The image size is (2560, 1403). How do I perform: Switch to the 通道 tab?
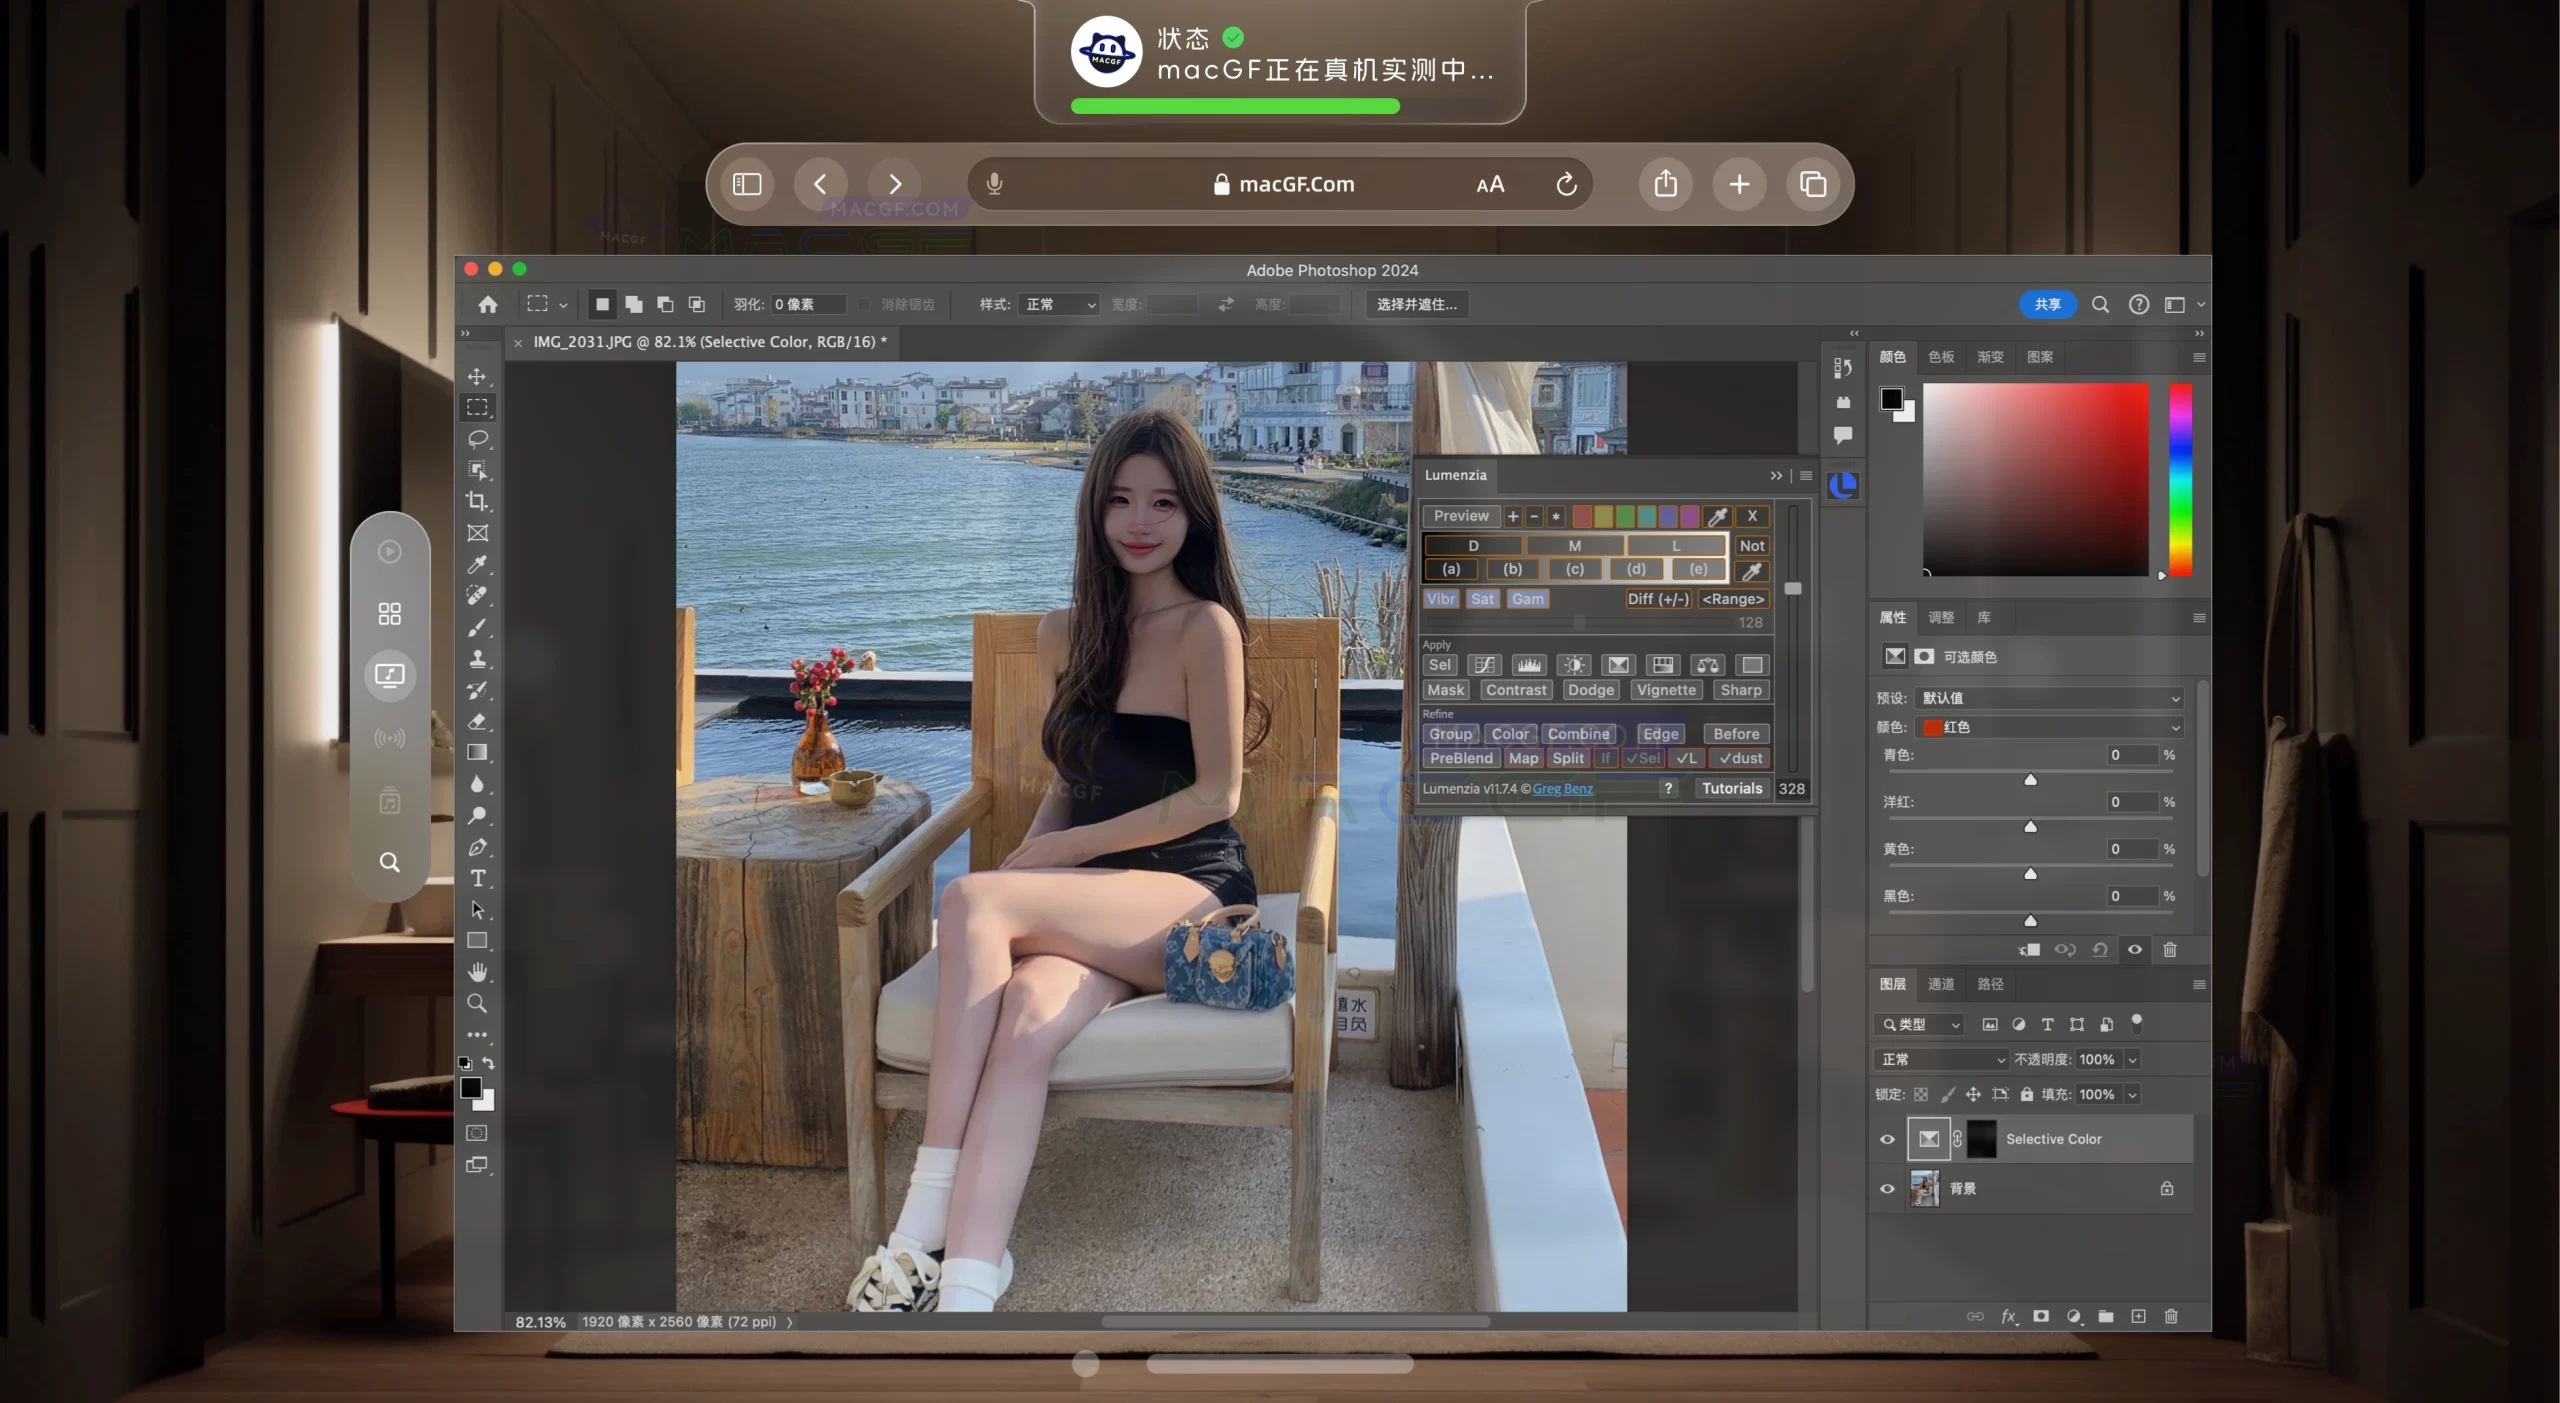click(x=1941, y=984)
